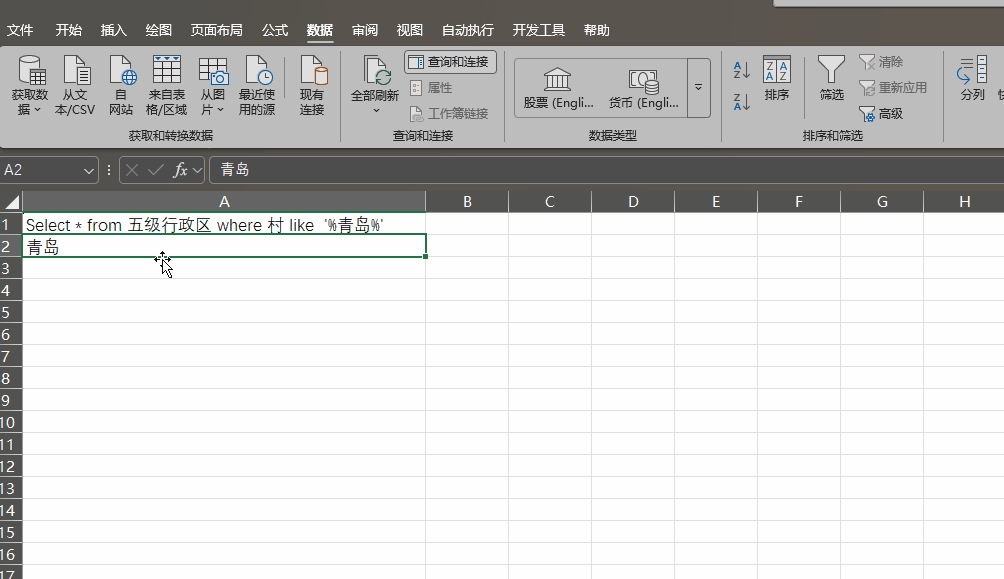Toggle the 筛选 filter
Image resolution: width=1004 pixels, height=579 pixels.
(x=831, y=78)
